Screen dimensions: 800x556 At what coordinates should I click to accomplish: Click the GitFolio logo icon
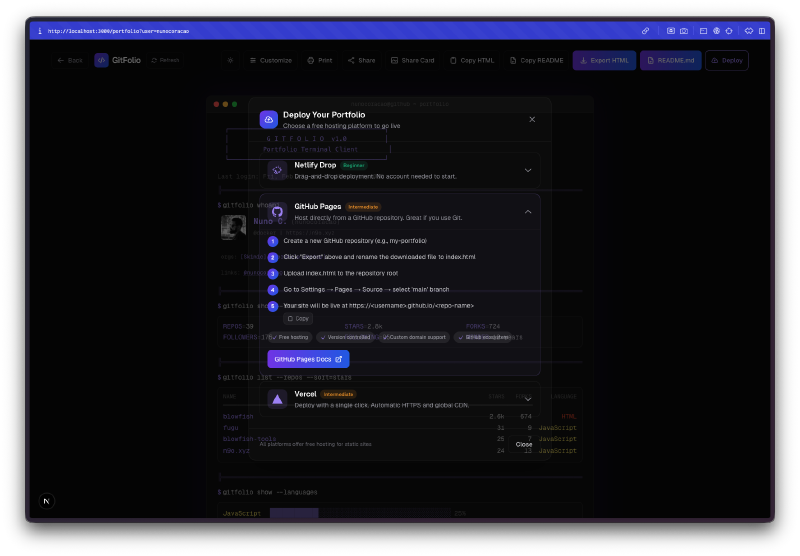tap(102, 60)
